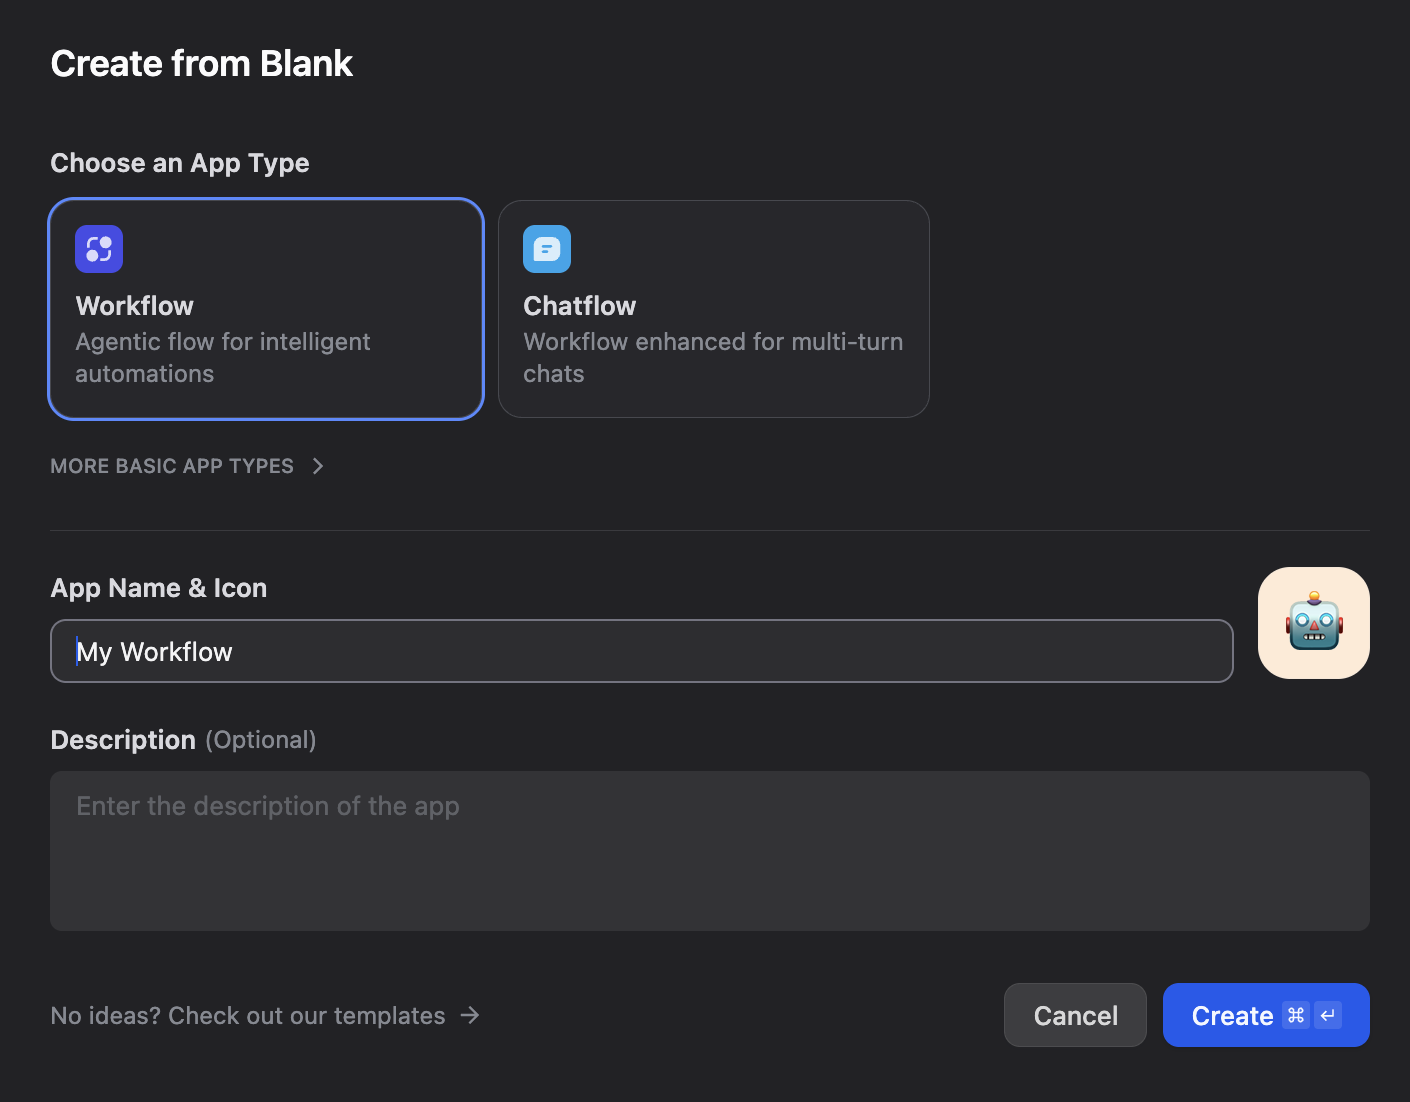
Task: Select the Workflow app type card
Action: coord(265,310)
